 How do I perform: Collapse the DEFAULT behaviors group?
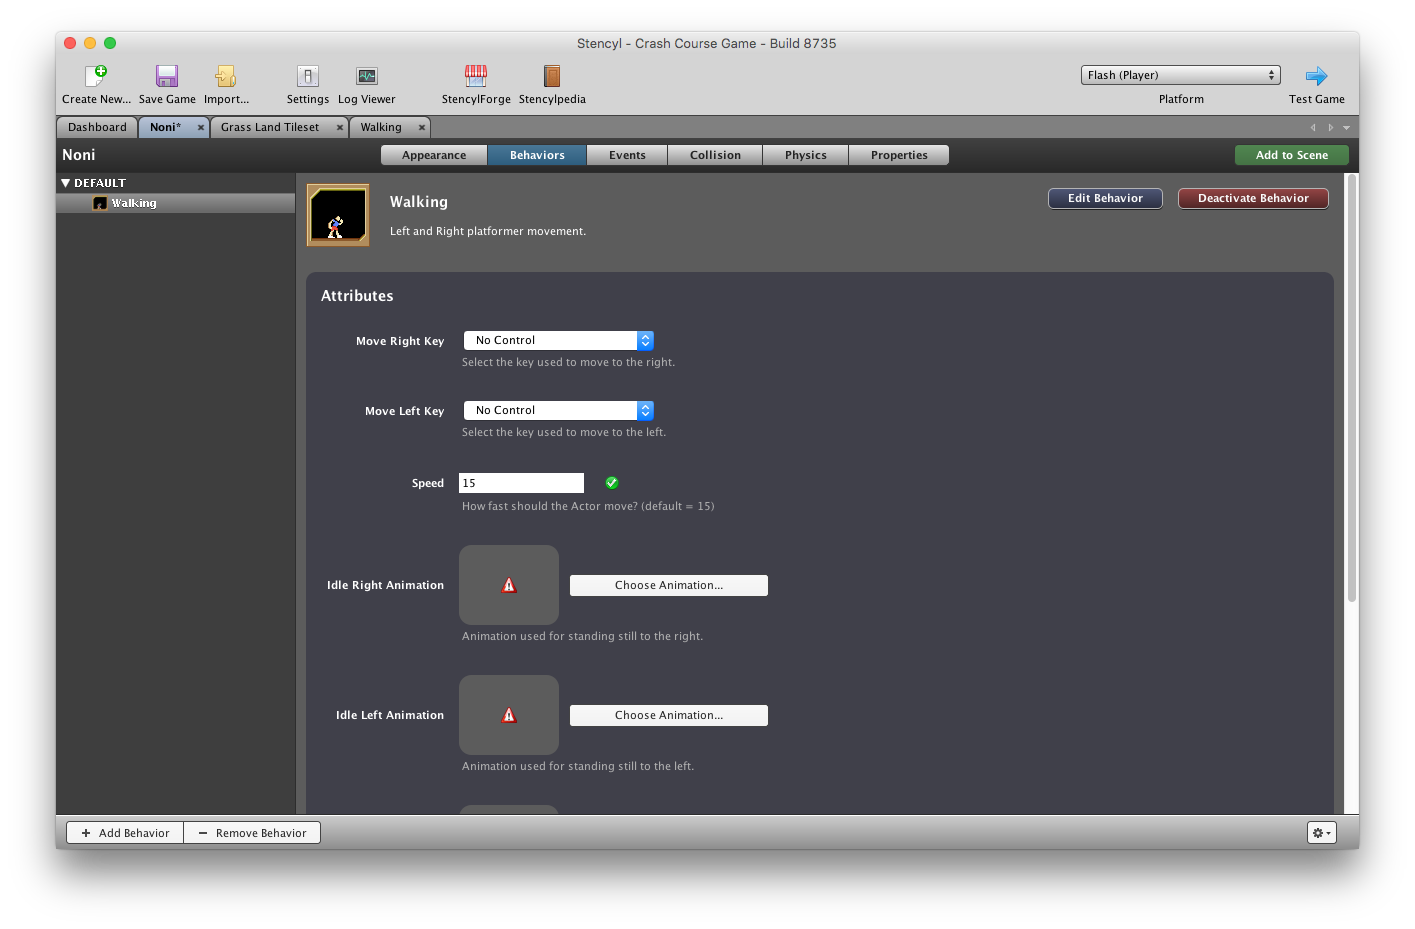(x=65, y=183)
